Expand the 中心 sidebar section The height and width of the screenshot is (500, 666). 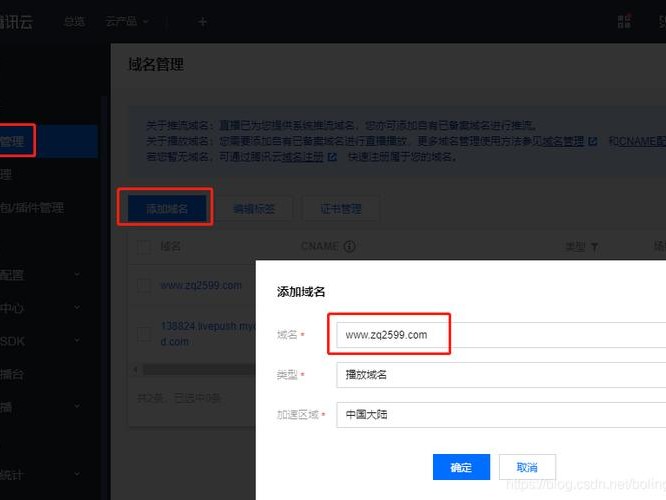77,308
